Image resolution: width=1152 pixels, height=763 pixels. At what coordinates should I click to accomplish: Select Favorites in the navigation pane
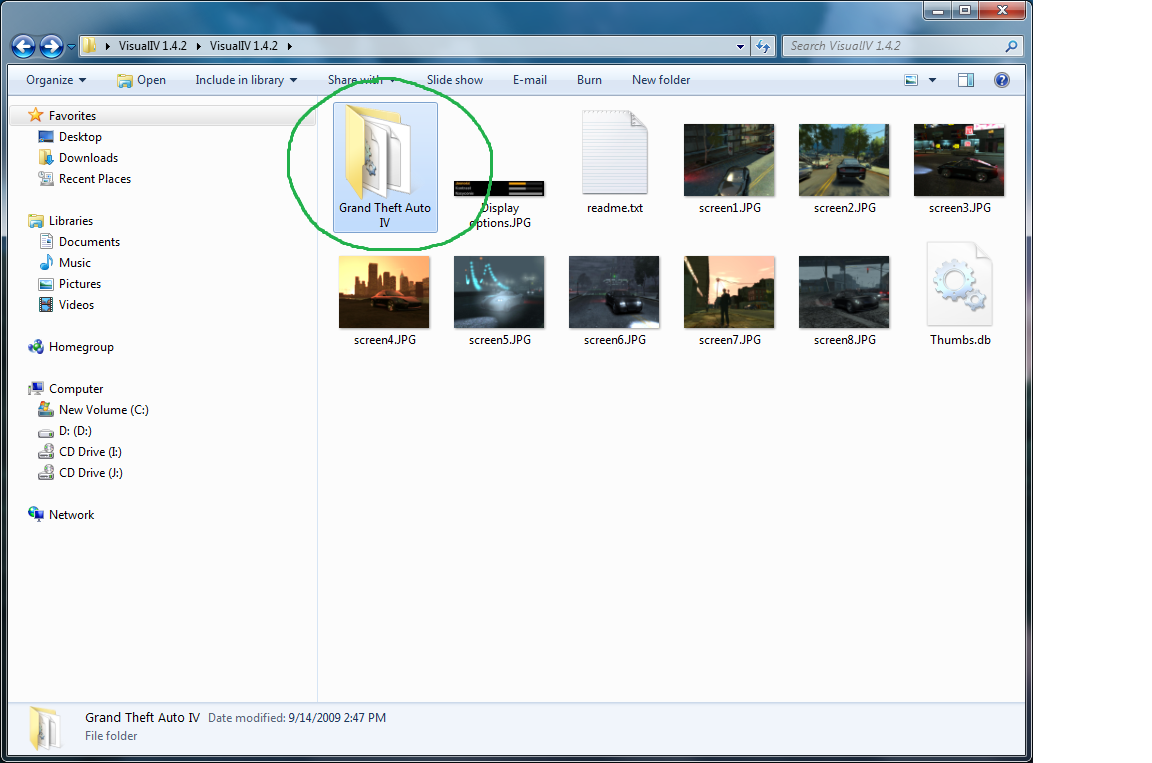72,115
